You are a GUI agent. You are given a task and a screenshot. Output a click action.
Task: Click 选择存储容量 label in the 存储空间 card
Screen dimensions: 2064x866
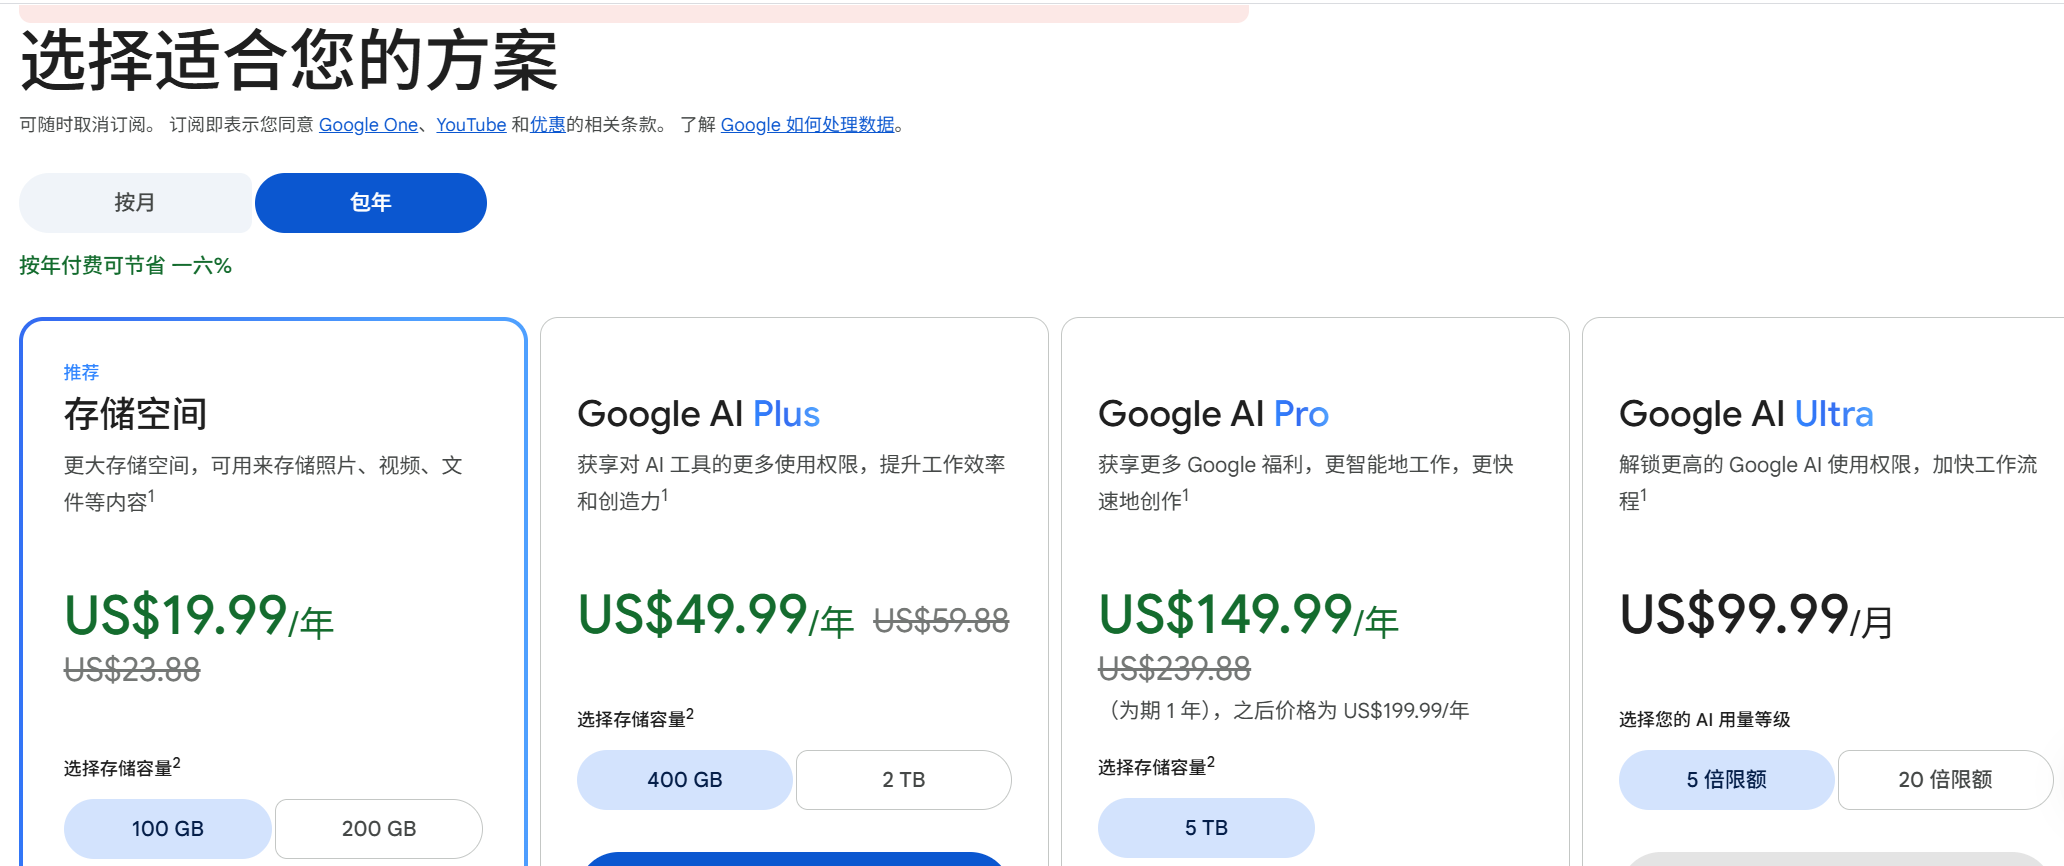[122, 768]
